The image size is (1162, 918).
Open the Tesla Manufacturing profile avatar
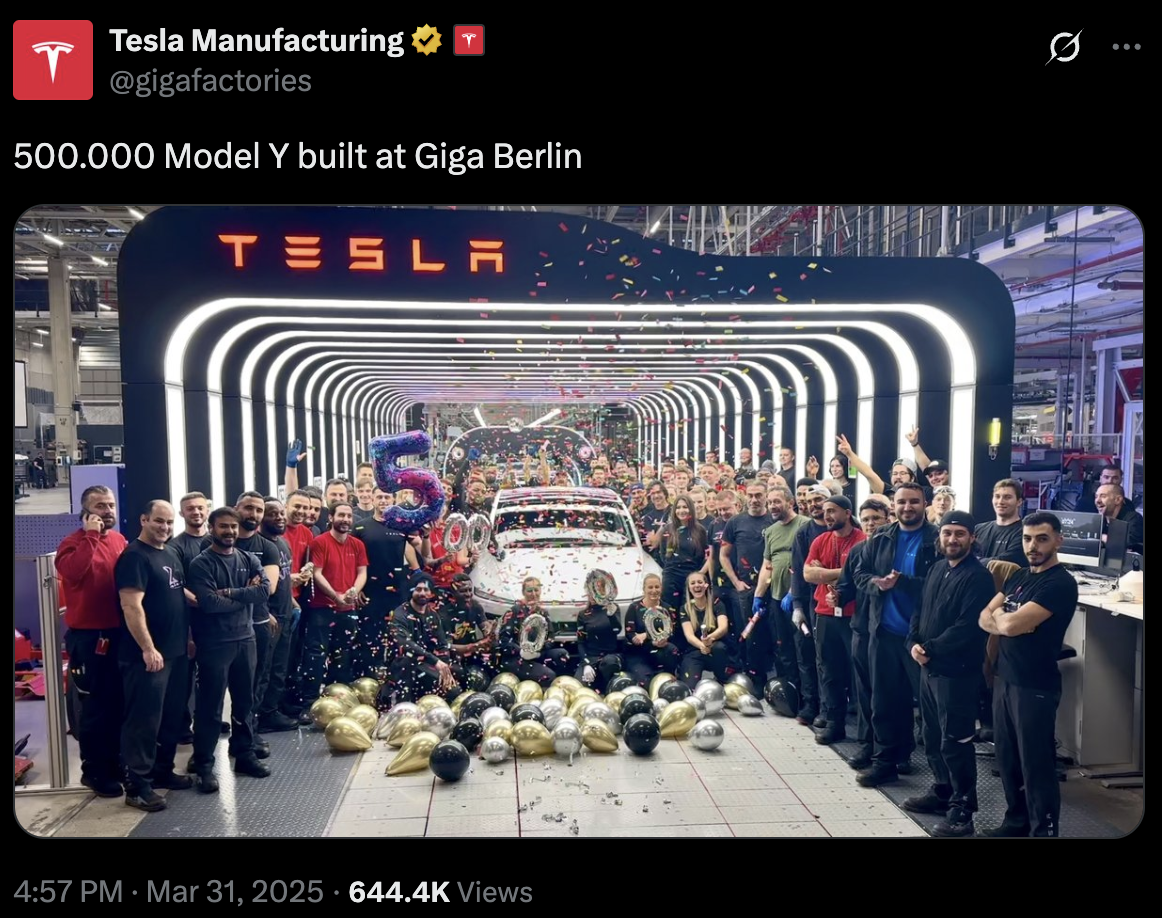53,60
